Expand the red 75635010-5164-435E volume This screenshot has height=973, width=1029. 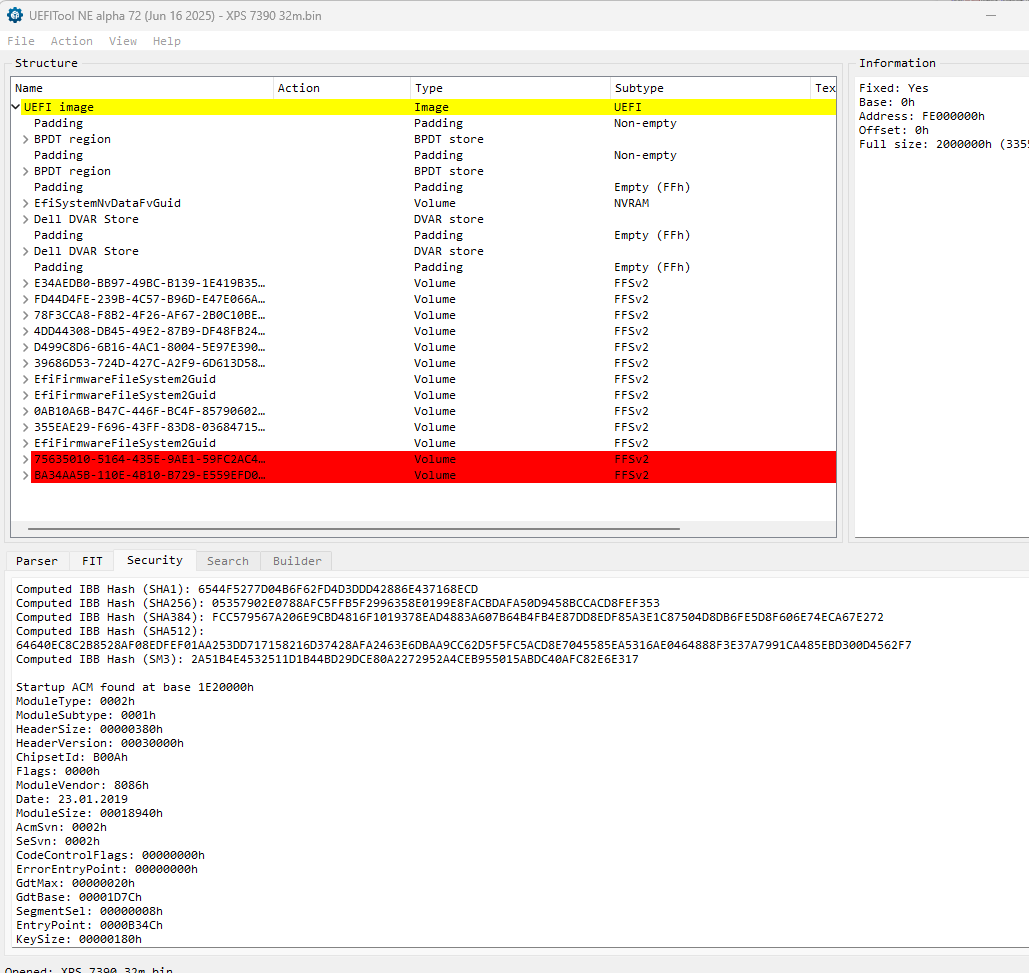click(x=26, y=459)
